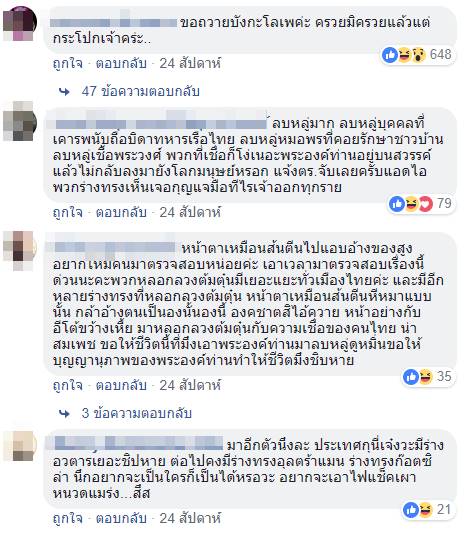The width and height of the screenshot is (464, 533).
Task: Click the like icon beside the 21 count
Action: point(411,510)
